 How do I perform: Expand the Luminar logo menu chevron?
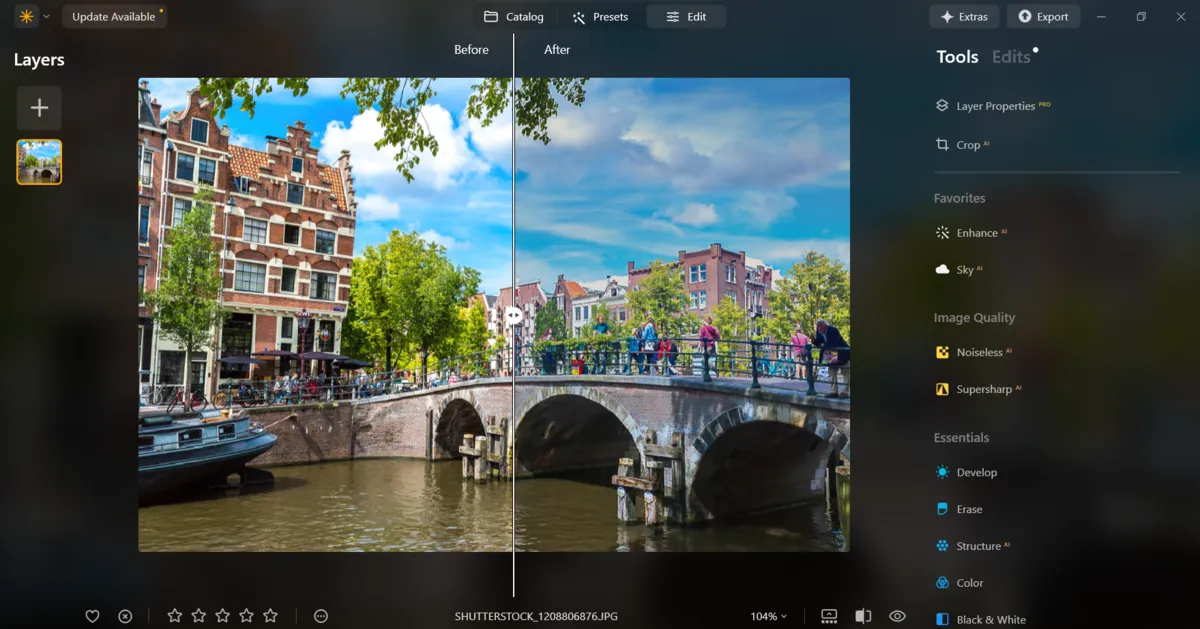[44, 16]
